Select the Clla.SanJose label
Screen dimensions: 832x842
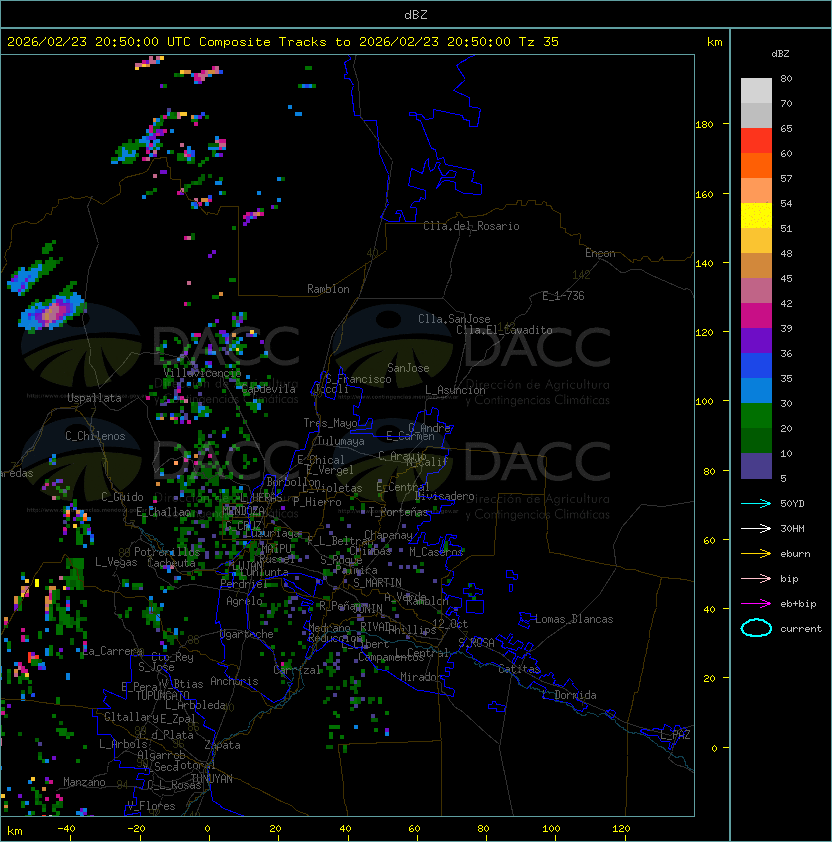point(454,319)
